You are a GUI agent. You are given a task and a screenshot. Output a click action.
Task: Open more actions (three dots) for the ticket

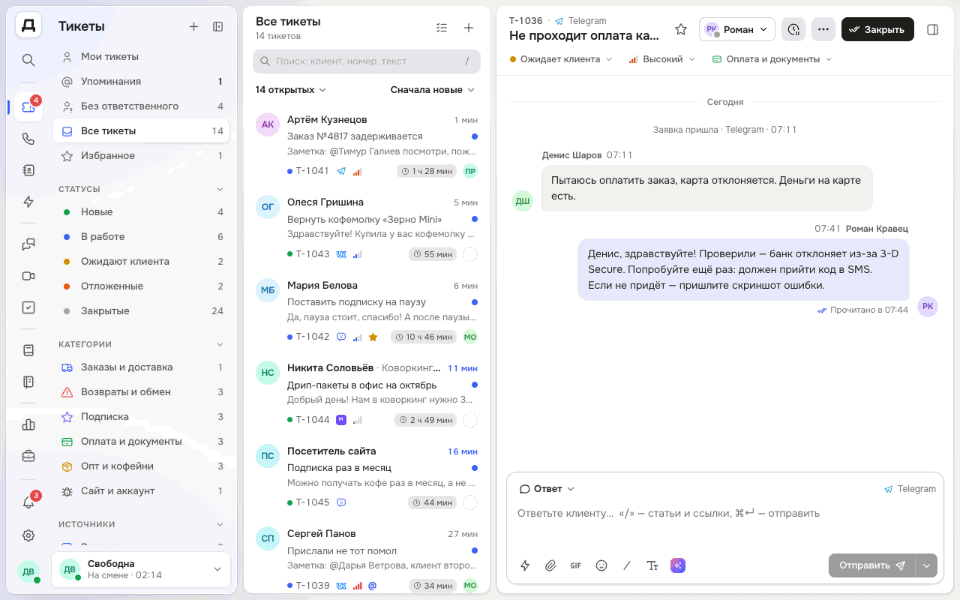(823, 29)
